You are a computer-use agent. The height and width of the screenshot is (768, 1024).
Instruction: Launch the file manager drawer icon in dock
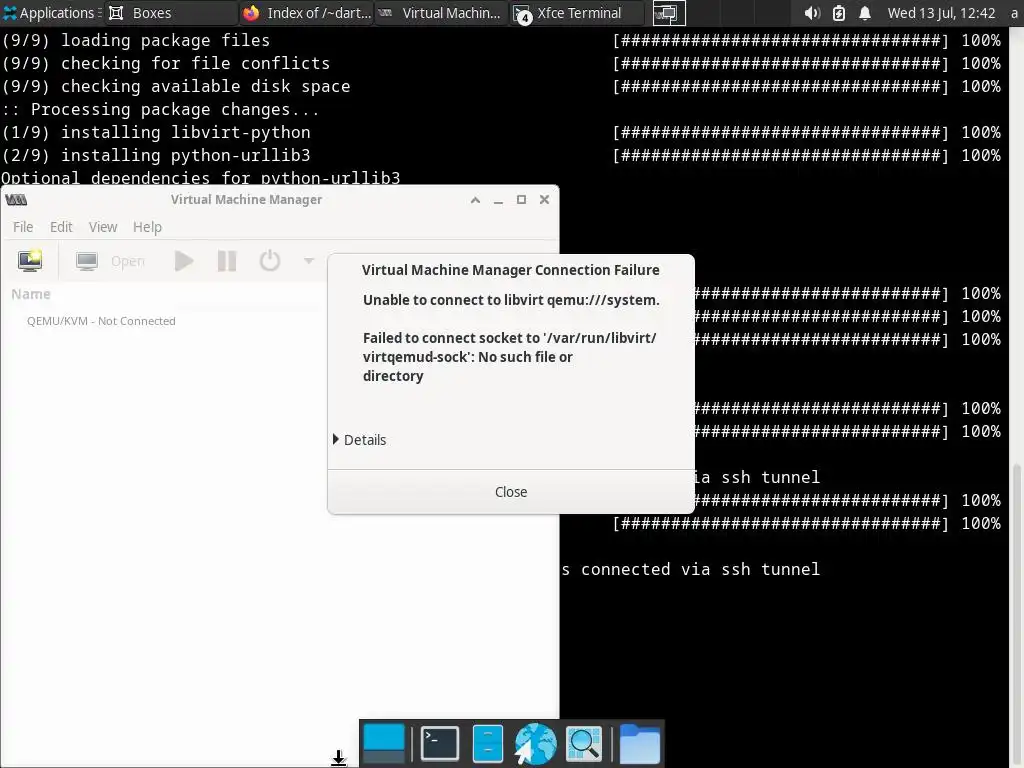click(487, 743)
